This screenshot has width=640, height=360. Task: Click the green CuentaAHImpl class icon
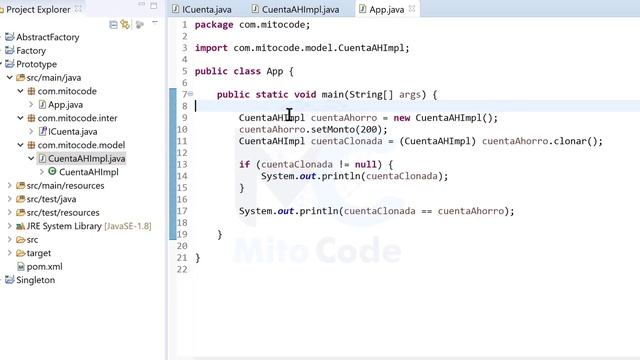coord(52,171)
